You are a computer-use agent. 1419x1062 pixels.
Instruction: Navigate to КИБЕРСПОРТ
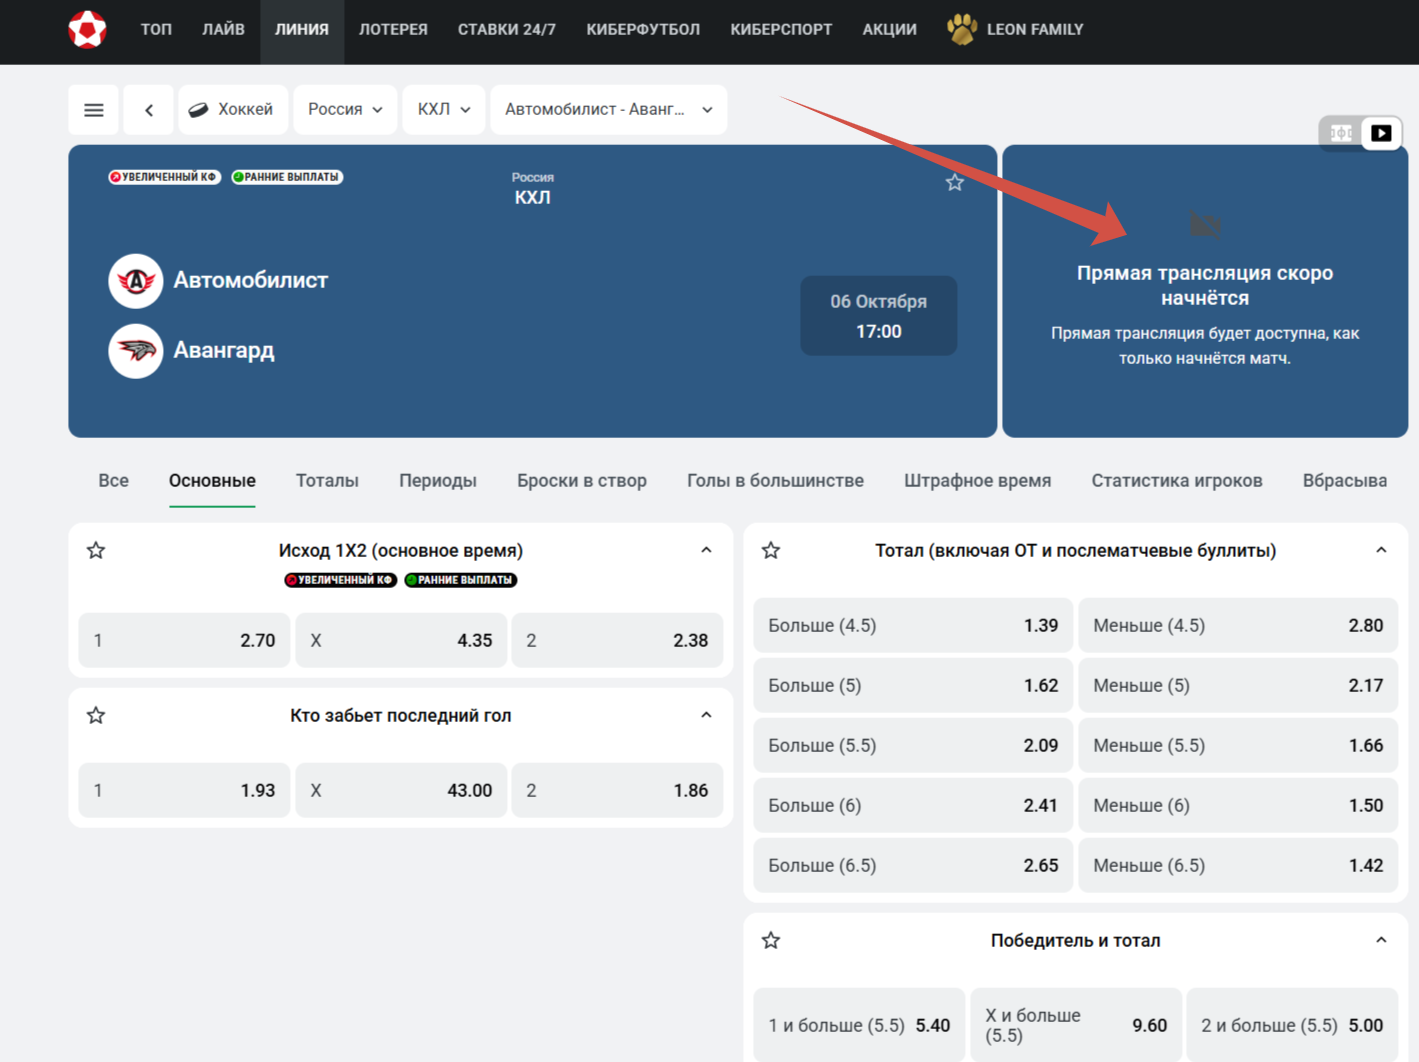click(781, 30)
